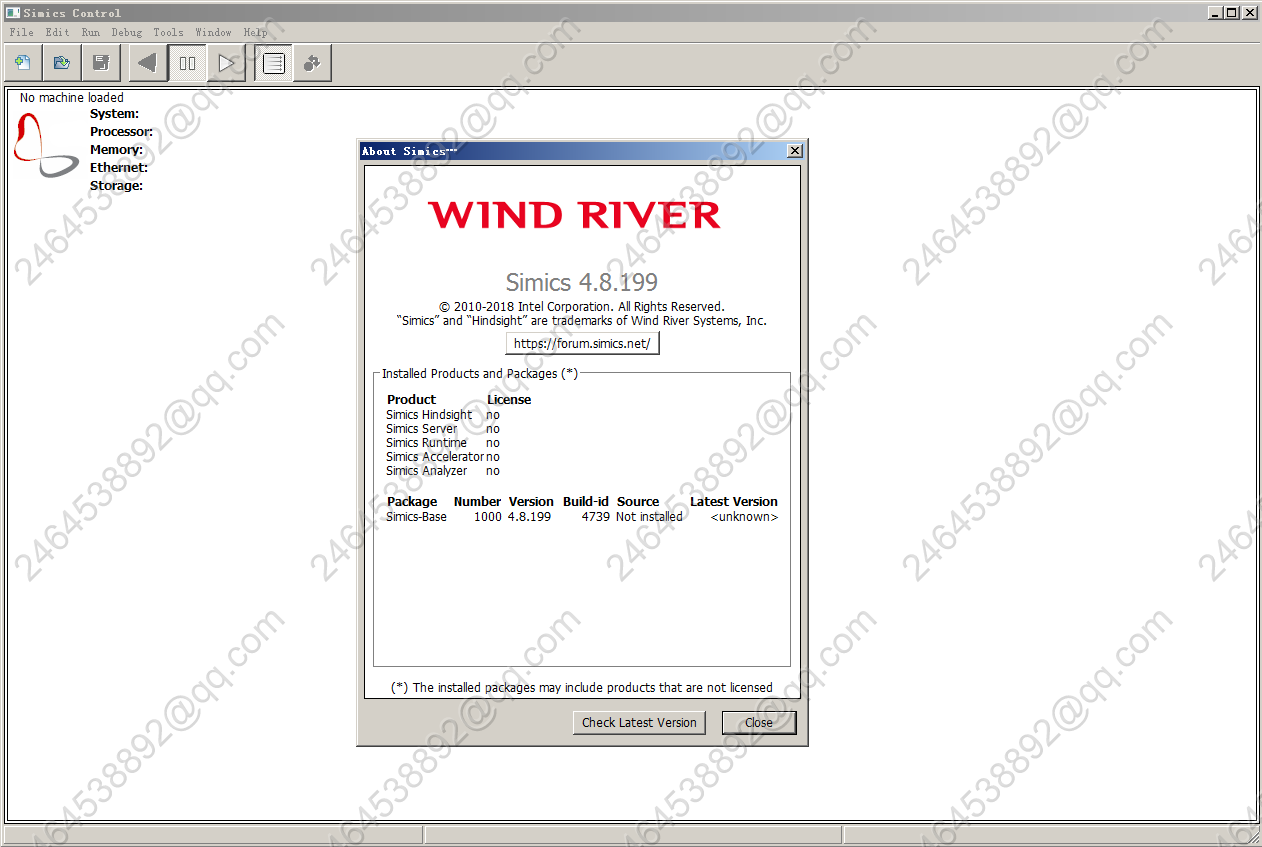Click the 'License' column header
Viewport: 1262px width, 847px height.
509,400
